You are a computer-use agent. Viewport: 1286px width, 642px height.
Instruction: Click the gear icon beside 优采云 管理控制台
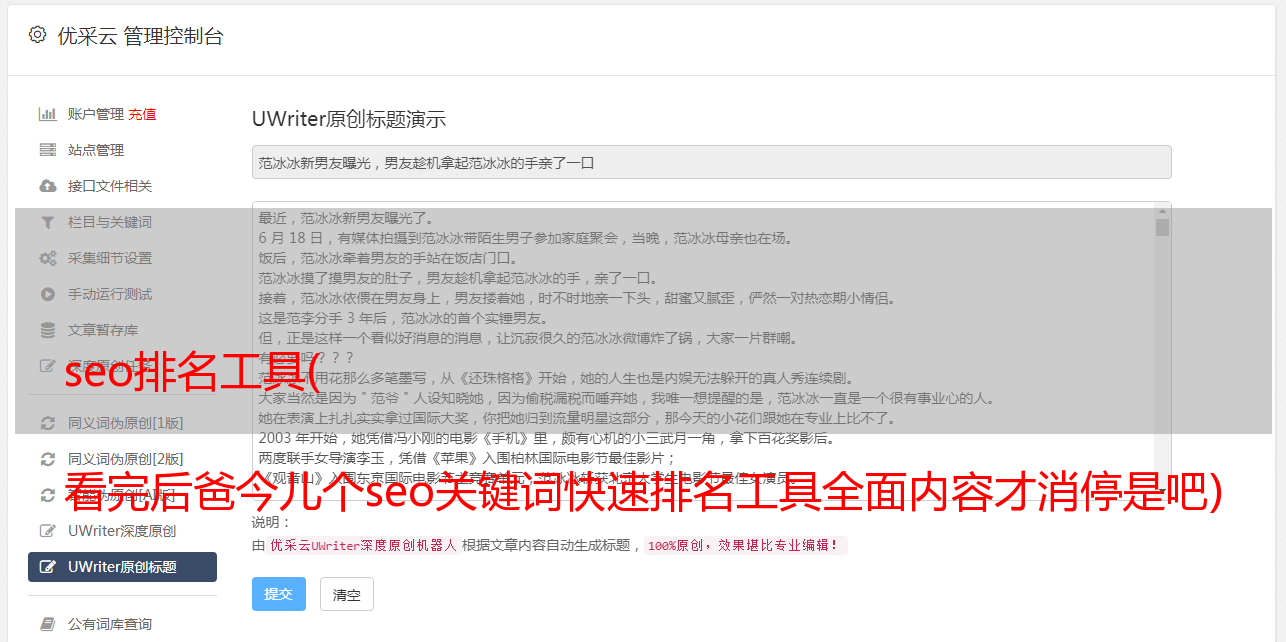37,35
